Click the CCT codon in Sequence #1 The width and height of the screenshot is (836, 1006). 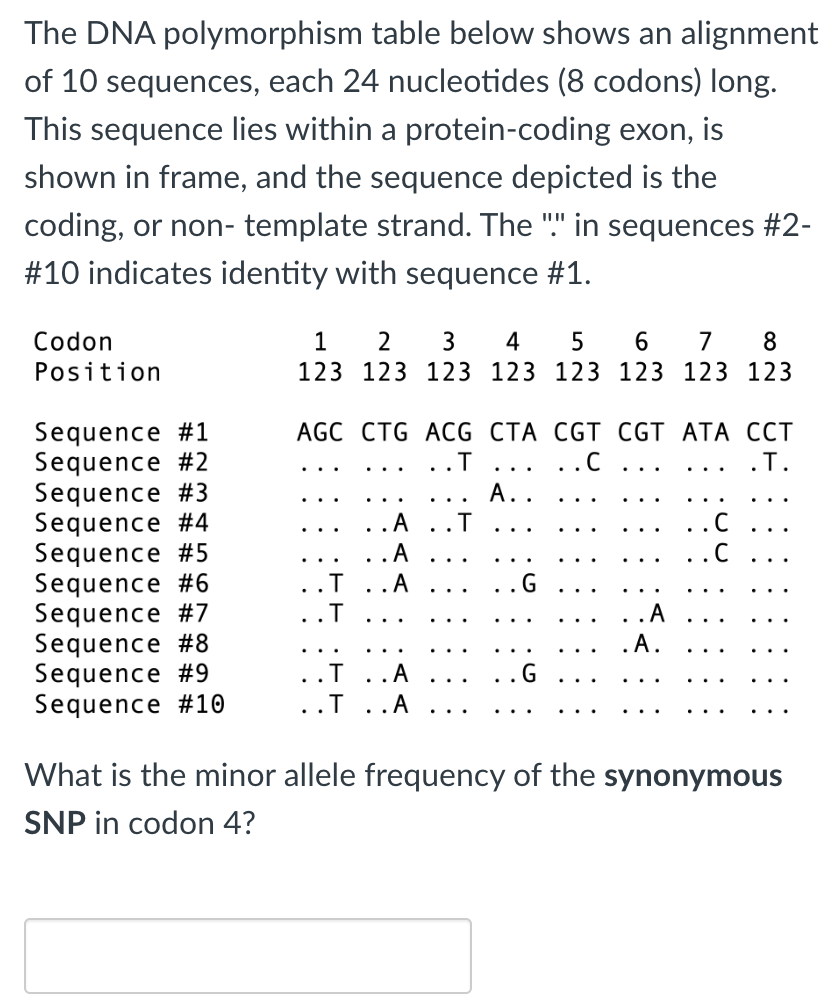click(768, 431)
